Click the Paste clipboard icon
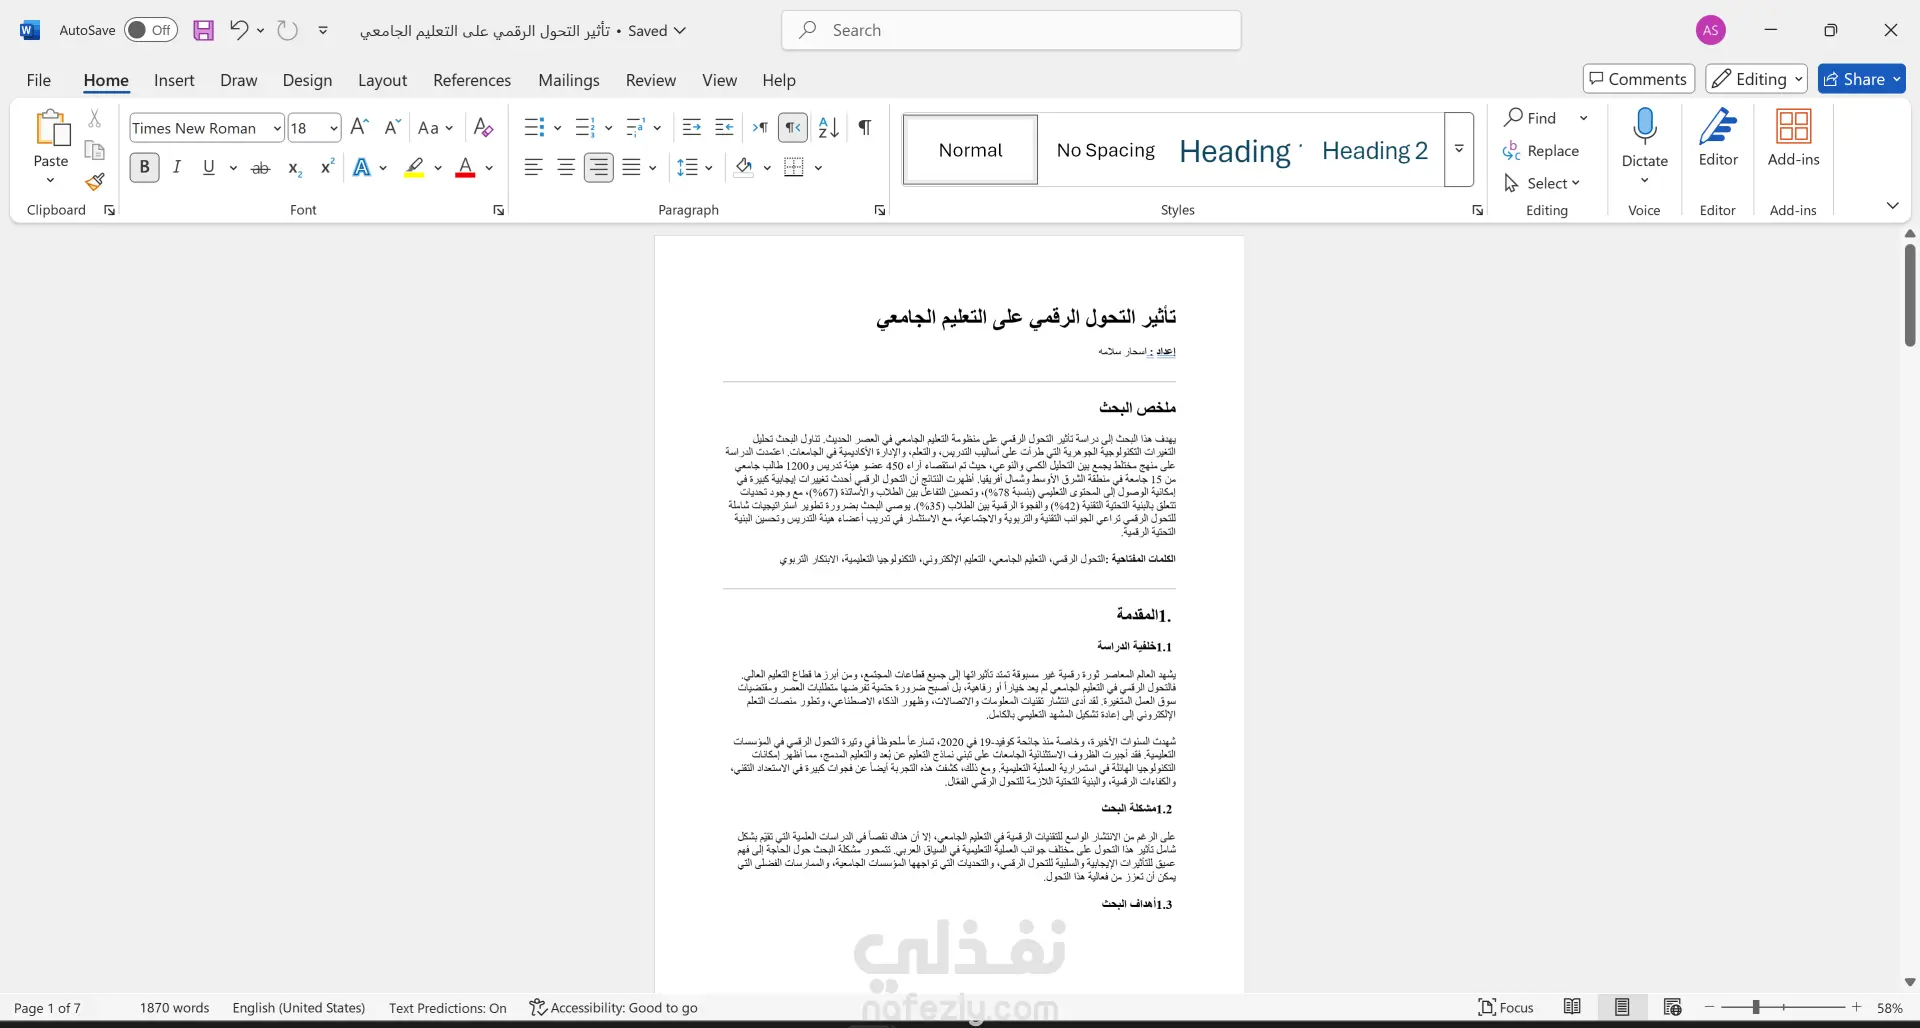Viewport: 1920px width, 1028px height. [x=51, y=130]
